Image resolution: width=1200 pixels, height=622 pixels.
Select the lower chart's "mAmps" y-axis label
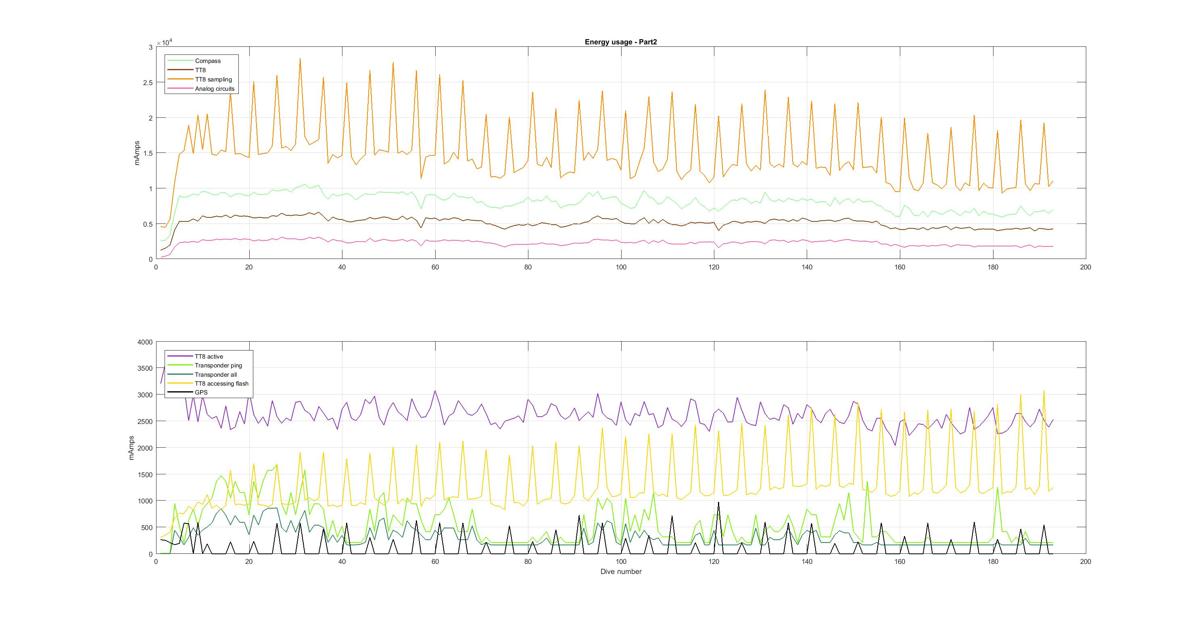(x=132, y=448)
